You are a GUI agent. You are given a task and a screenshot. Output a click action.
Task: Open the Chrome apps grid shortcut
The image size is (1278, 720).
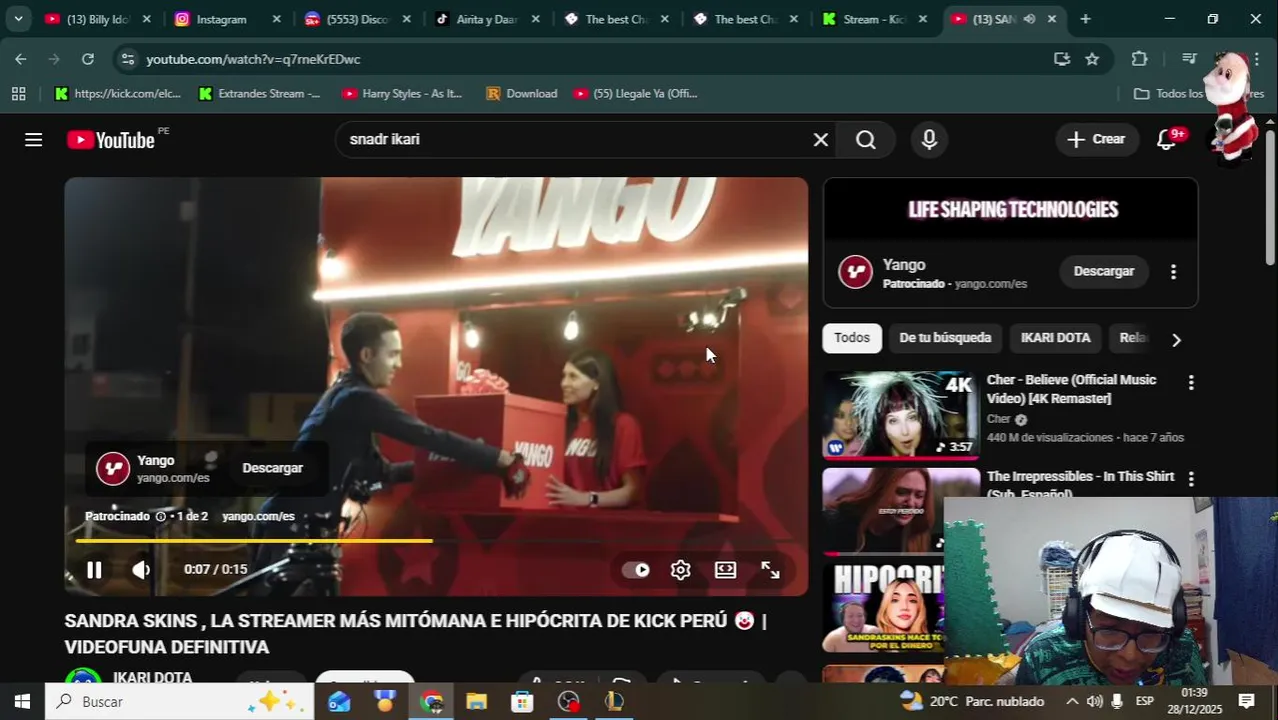click(18, 94)
